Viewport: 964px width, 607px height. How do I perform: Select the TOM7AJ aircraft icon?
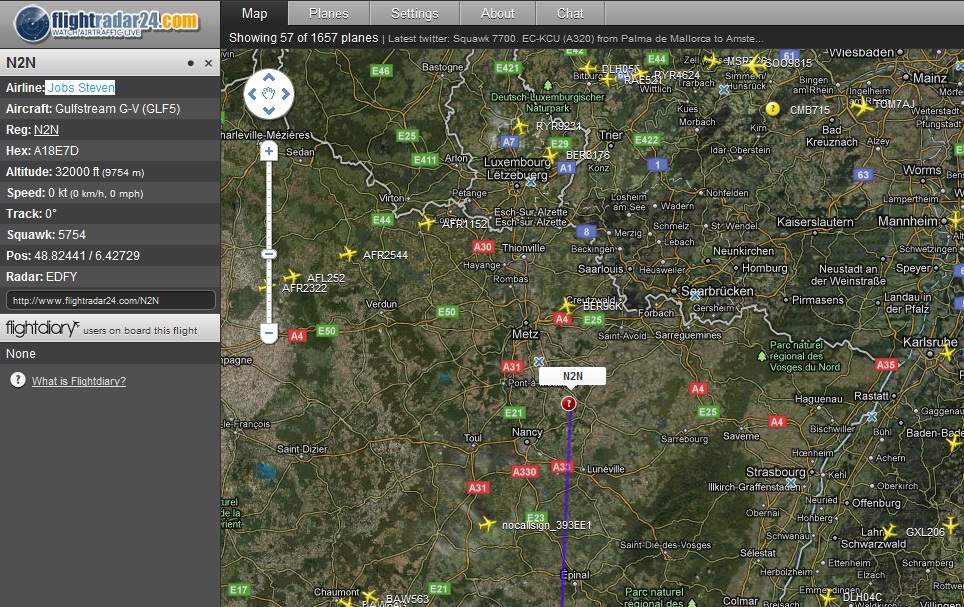(862, 107)
